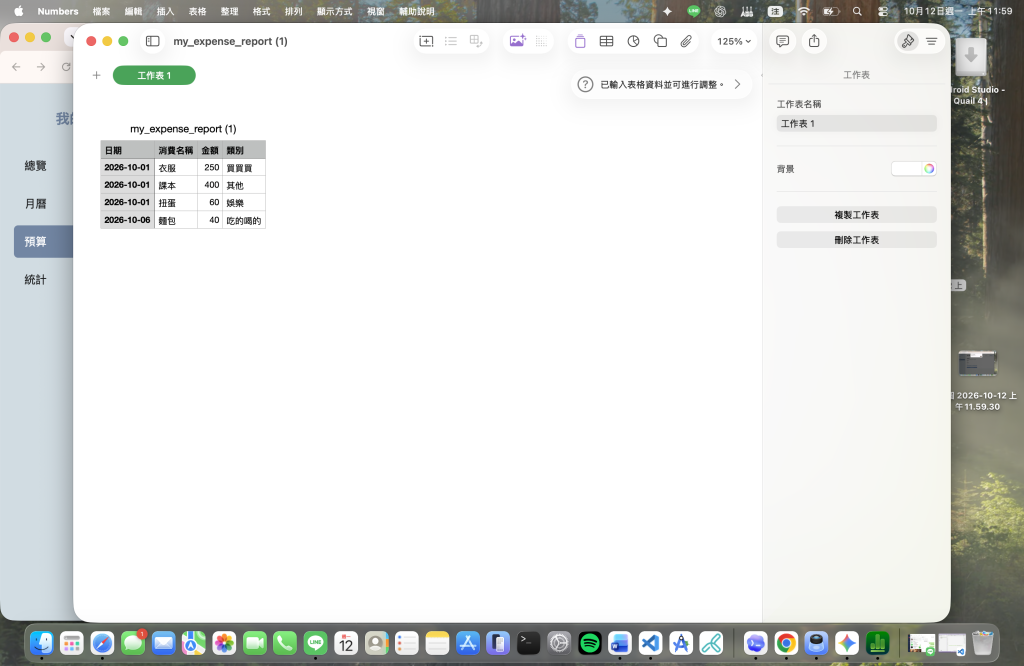The width and height of the screenshot is (1024, 666).
Task: Select the 工作表 1 sheet tab
Action: pos(154,75)
